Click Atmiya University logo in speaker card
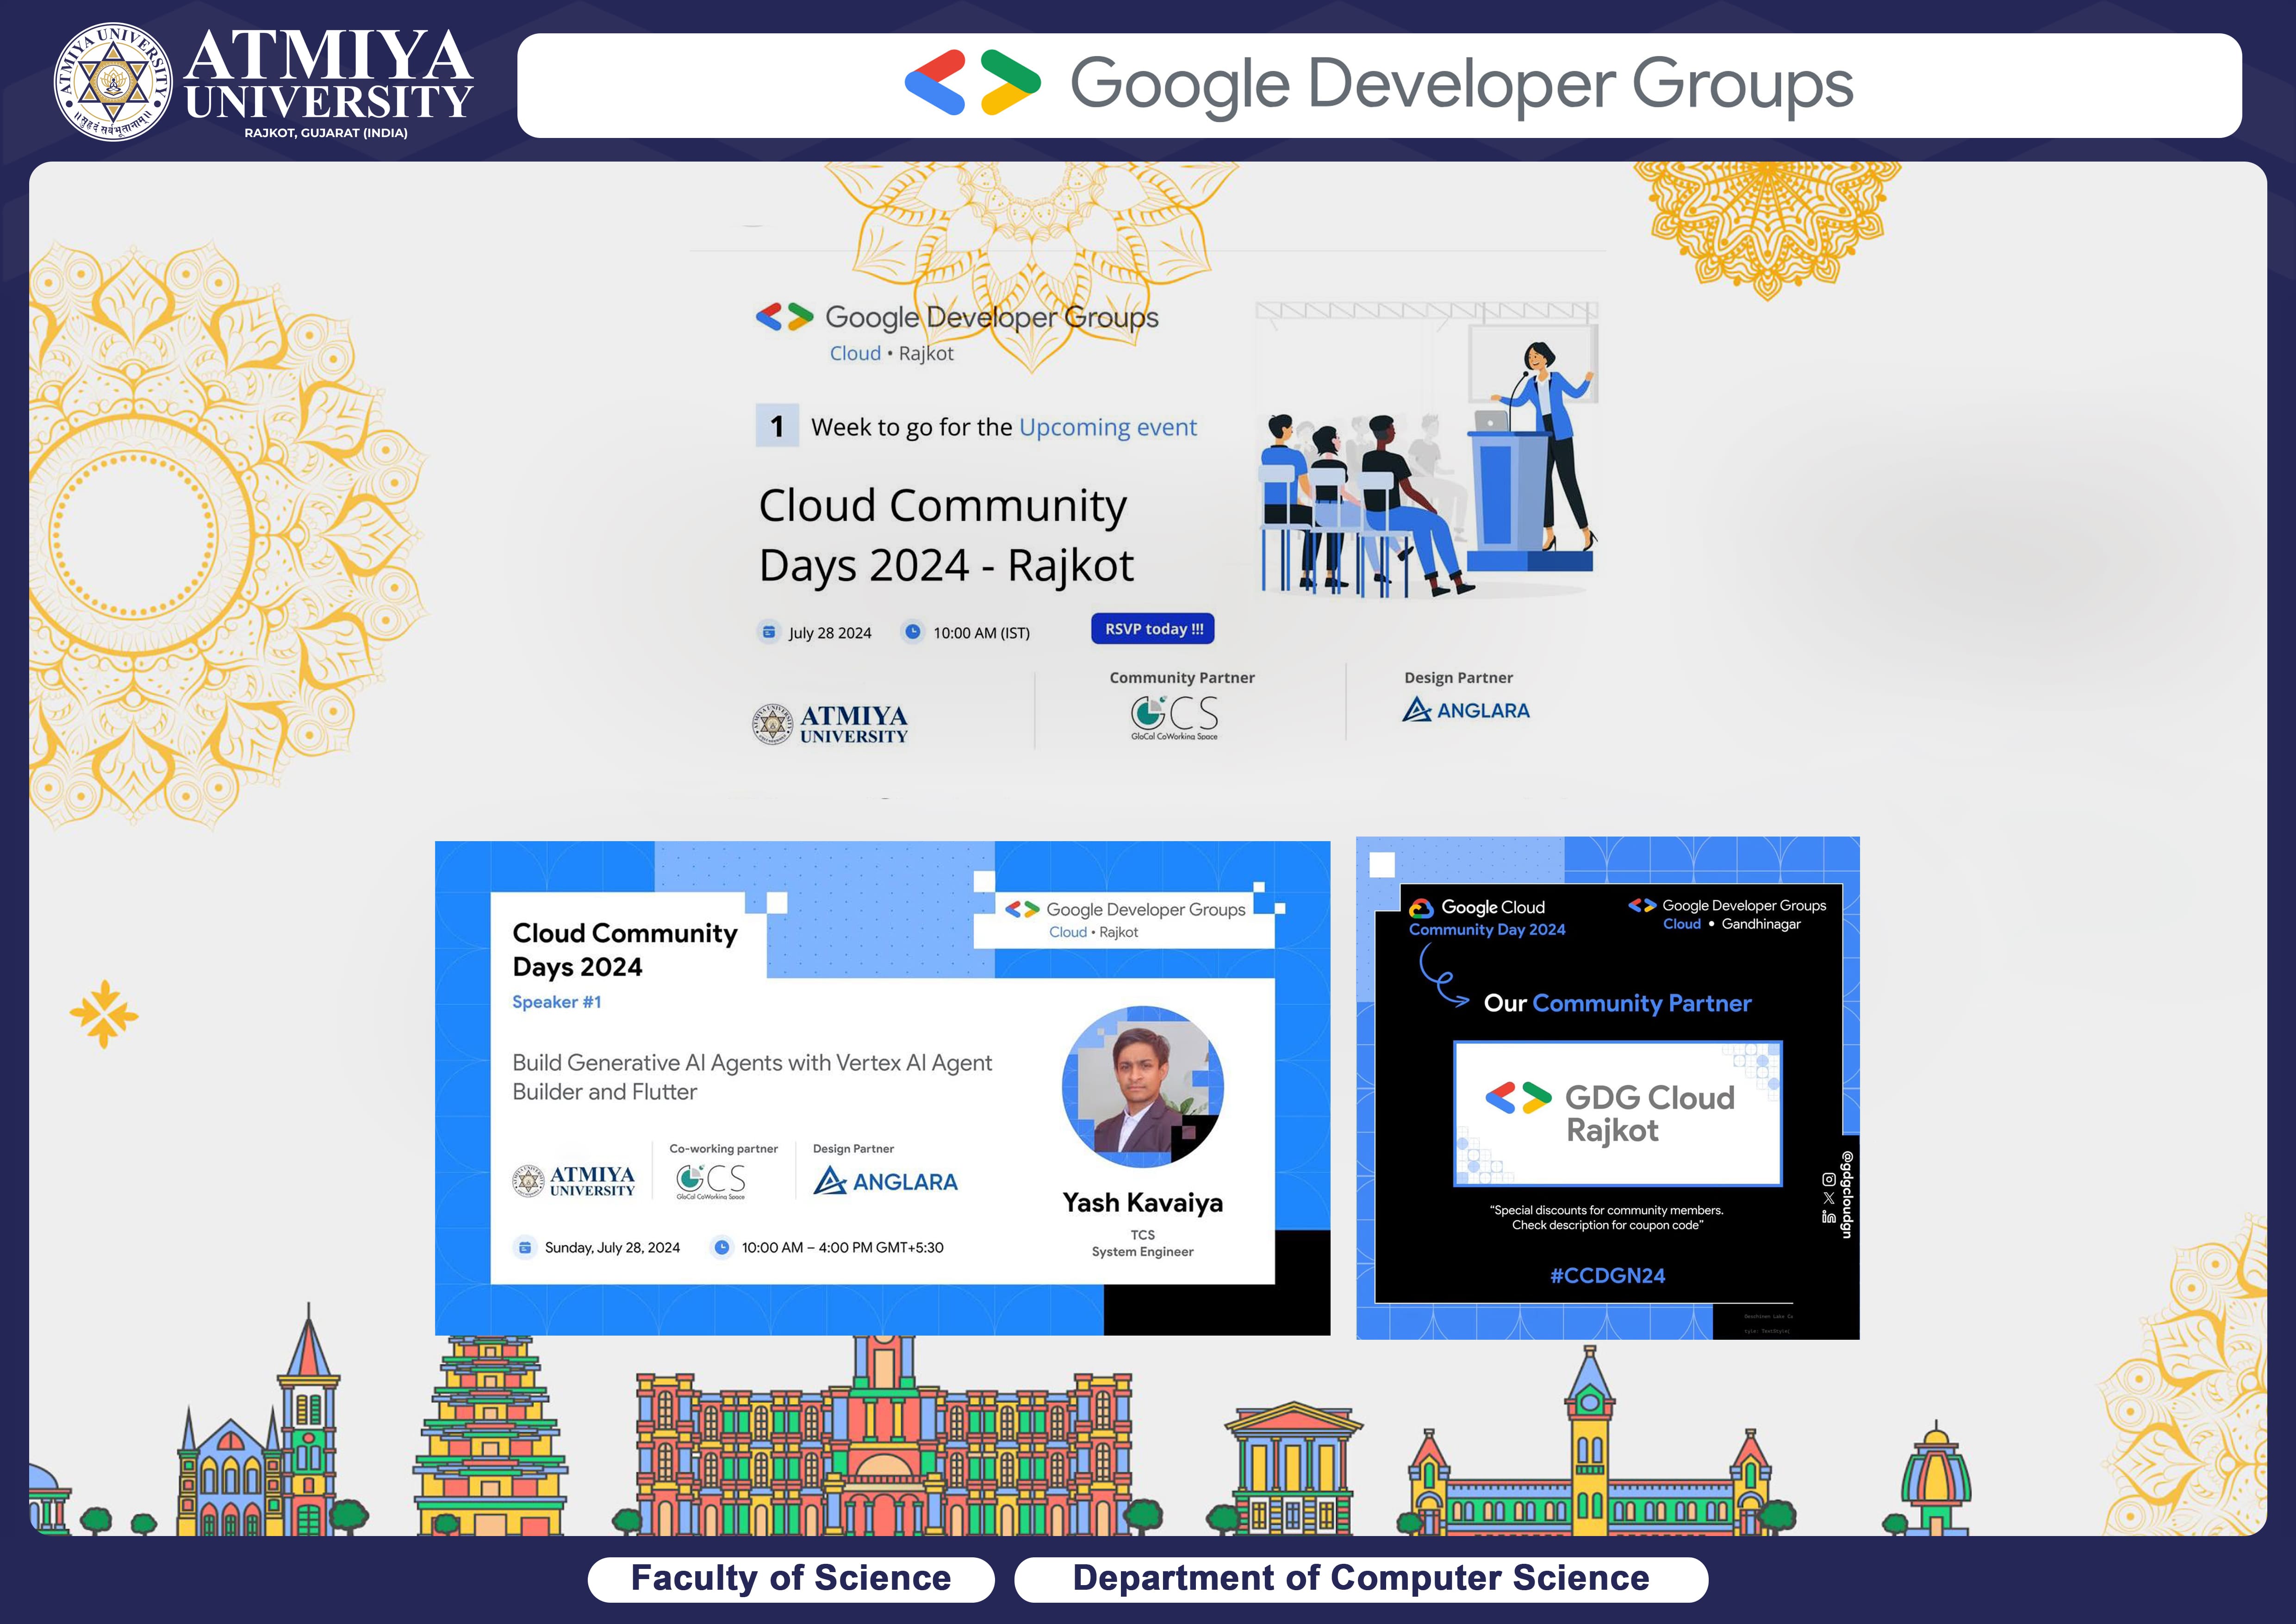The height and width of the screenshot is (1624, 2296). tap(574, 1181)
